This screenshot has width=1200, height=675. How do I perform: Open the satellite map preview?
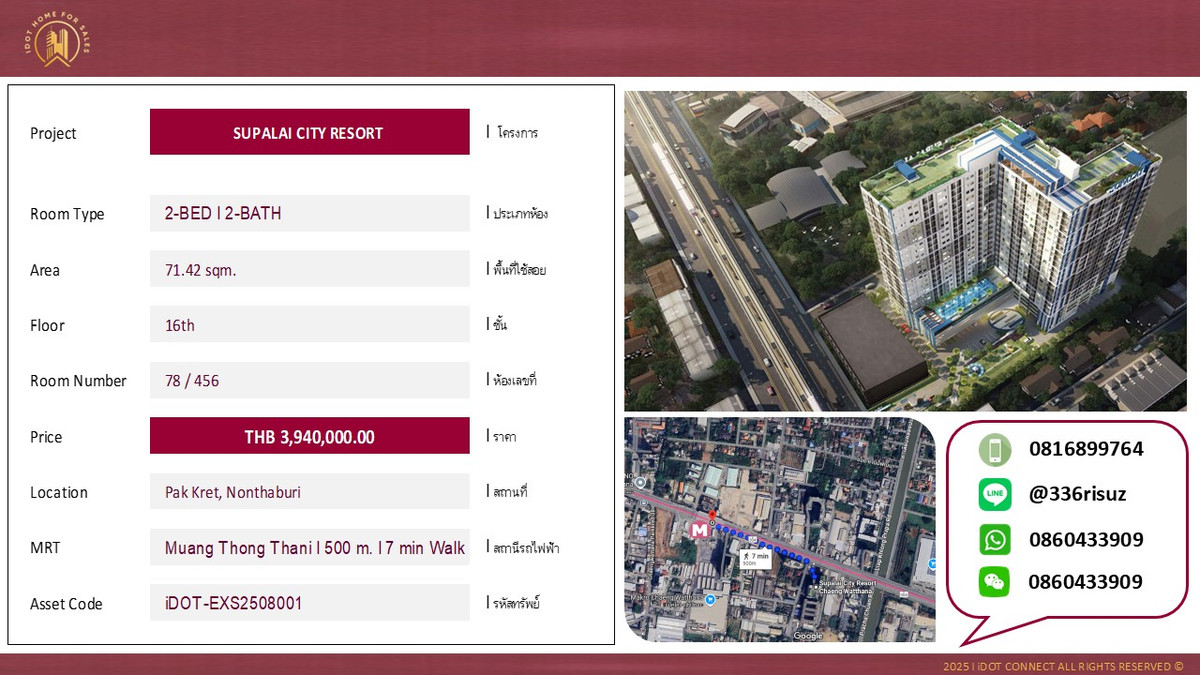tap(780, 531)
